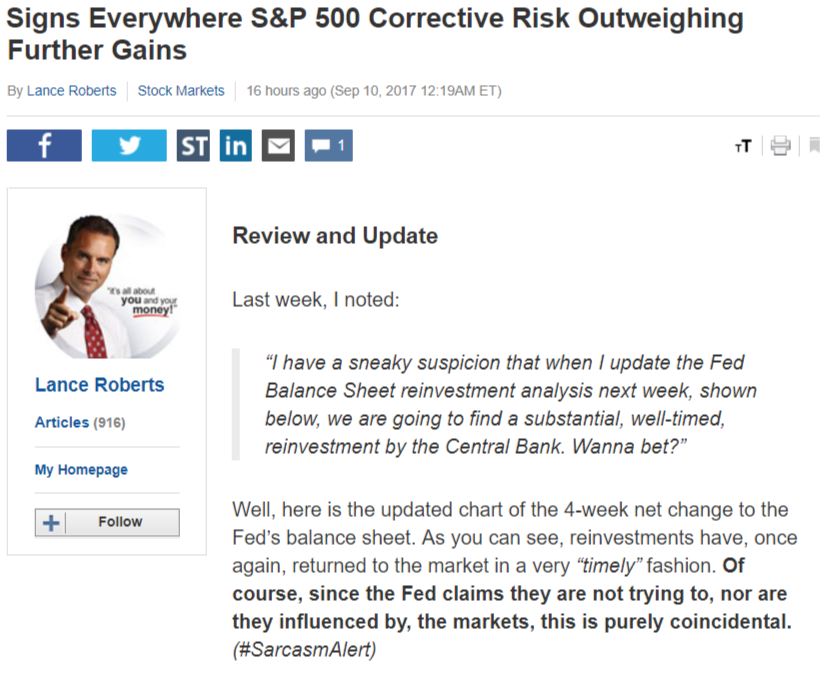Click the bookmark icon beside the printer
The width and height of the screenshot is (833, 685).
point(815,147)
